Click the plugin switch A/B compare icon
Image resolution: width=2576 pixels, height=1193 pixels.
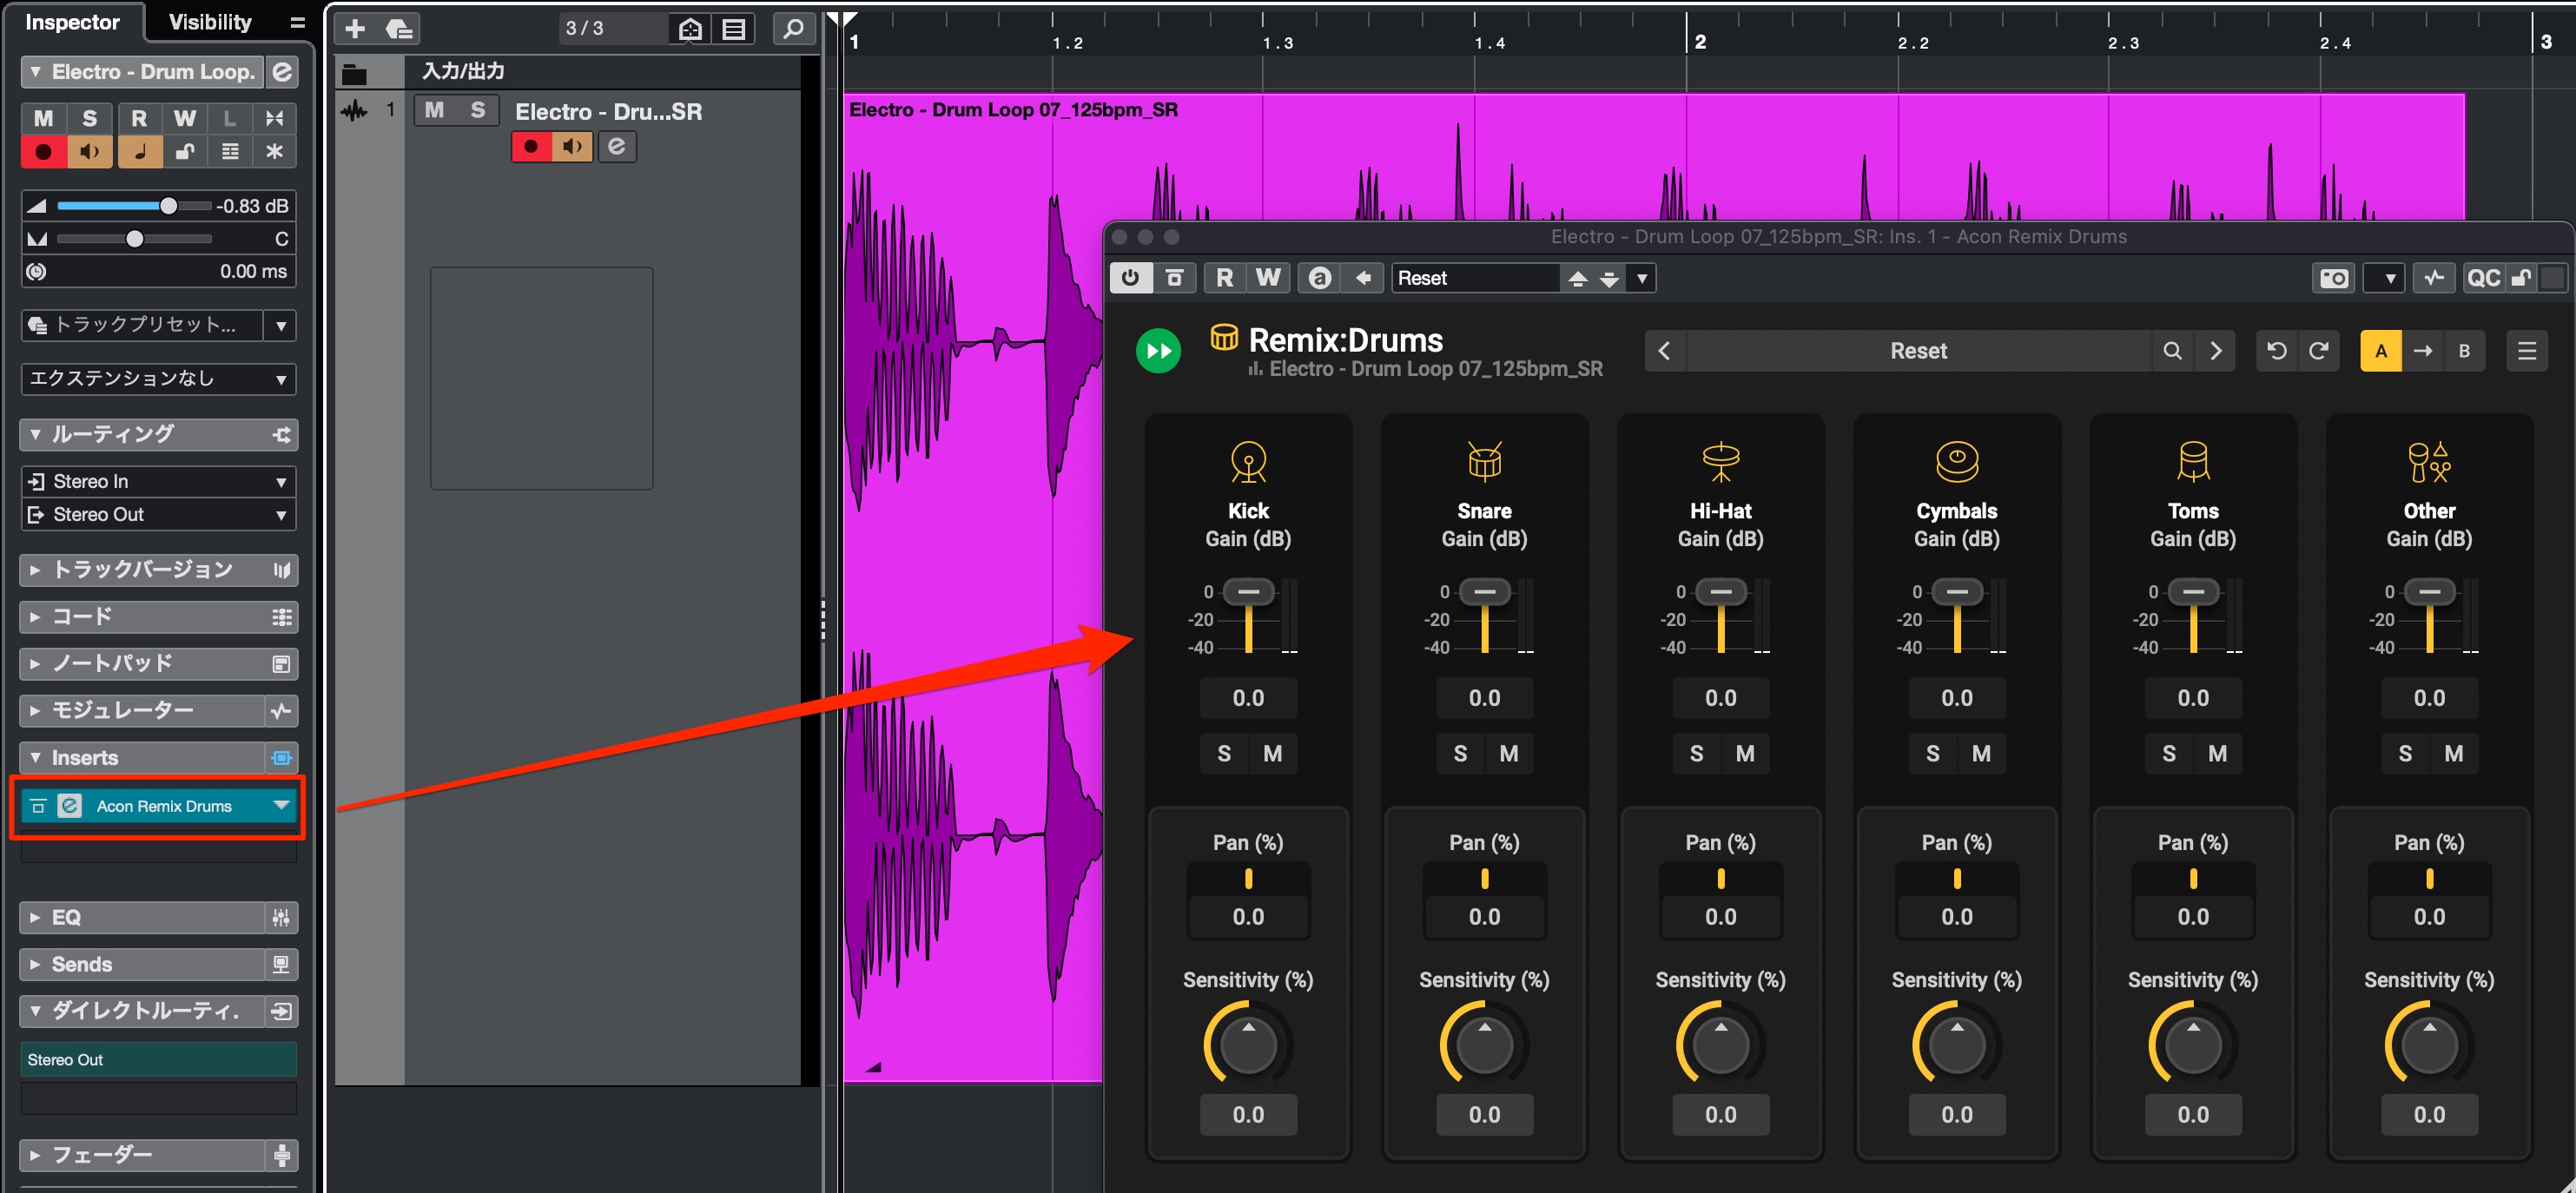(x=1320, y=278)
